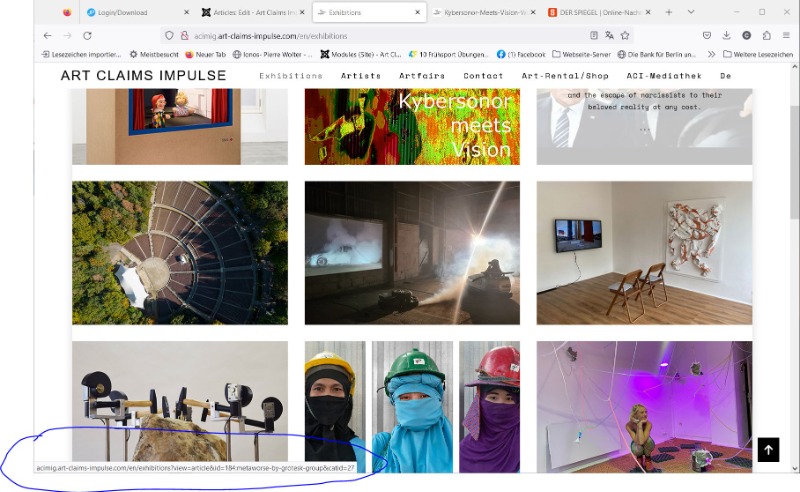Open the narcissists text exhibition card
Screen dimensions: 800x492
coord(644,127)
